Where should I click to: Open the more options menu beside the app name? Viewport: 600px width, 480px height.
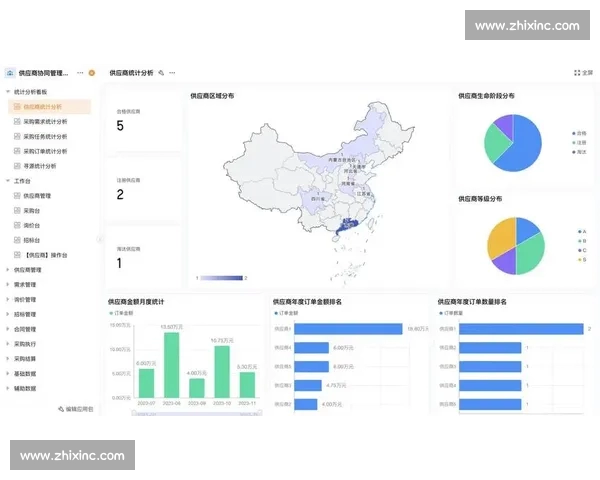point(80,73)
